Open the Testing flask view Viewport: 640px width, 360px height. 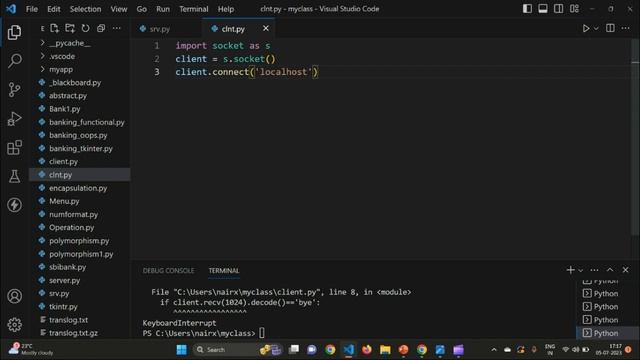pos(15,176)
